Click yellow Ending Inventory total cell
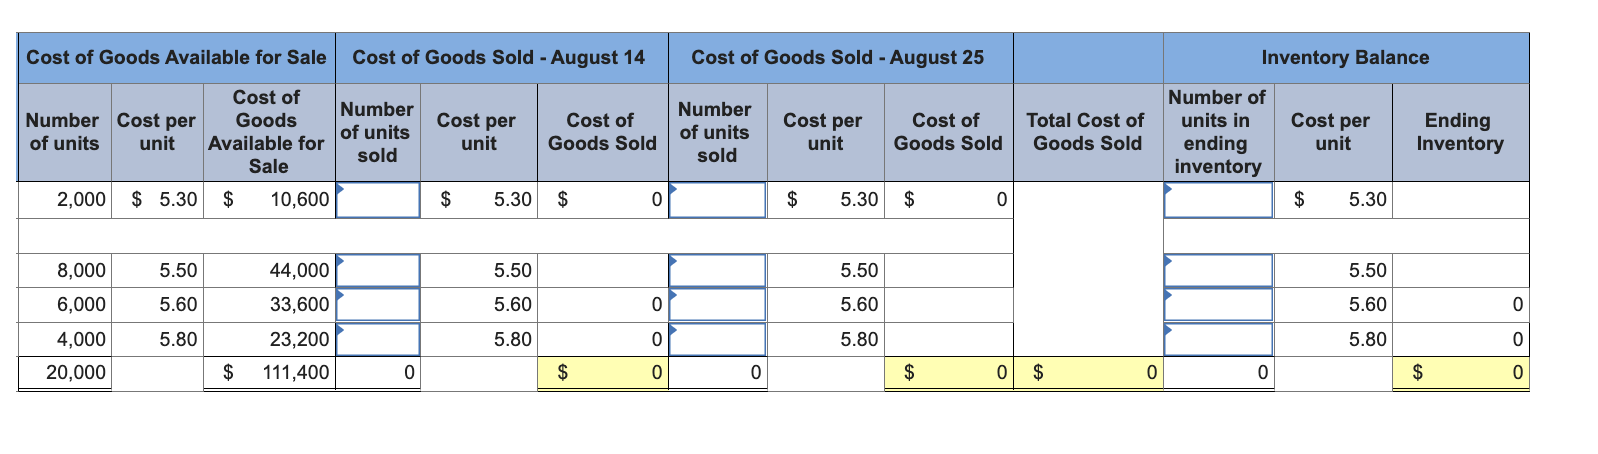1598x454 pixels. point(1460,373)
